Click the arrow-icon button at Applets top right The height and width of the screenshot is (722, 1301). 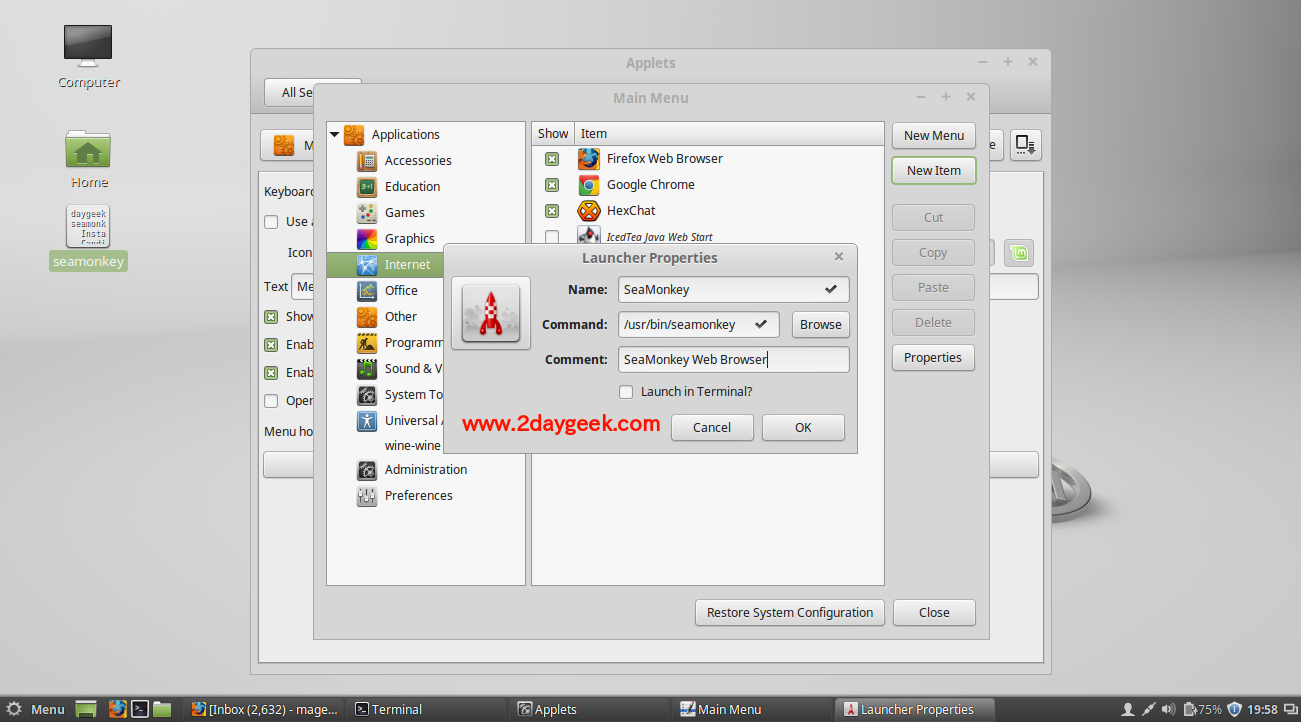[1025, 145]
